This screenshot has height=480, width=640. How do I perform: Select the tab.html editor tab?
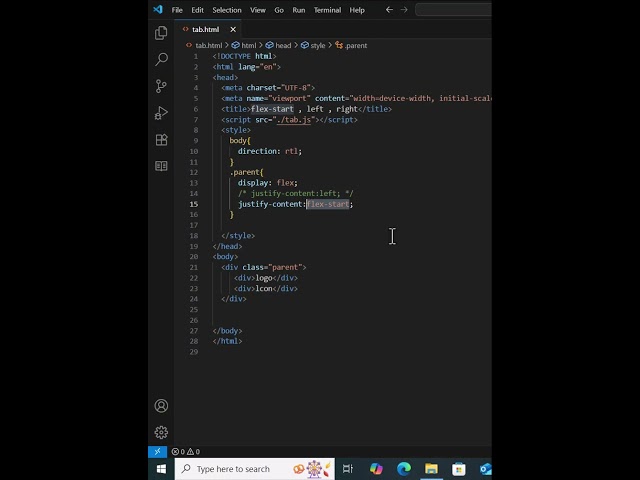coord(206,29)
